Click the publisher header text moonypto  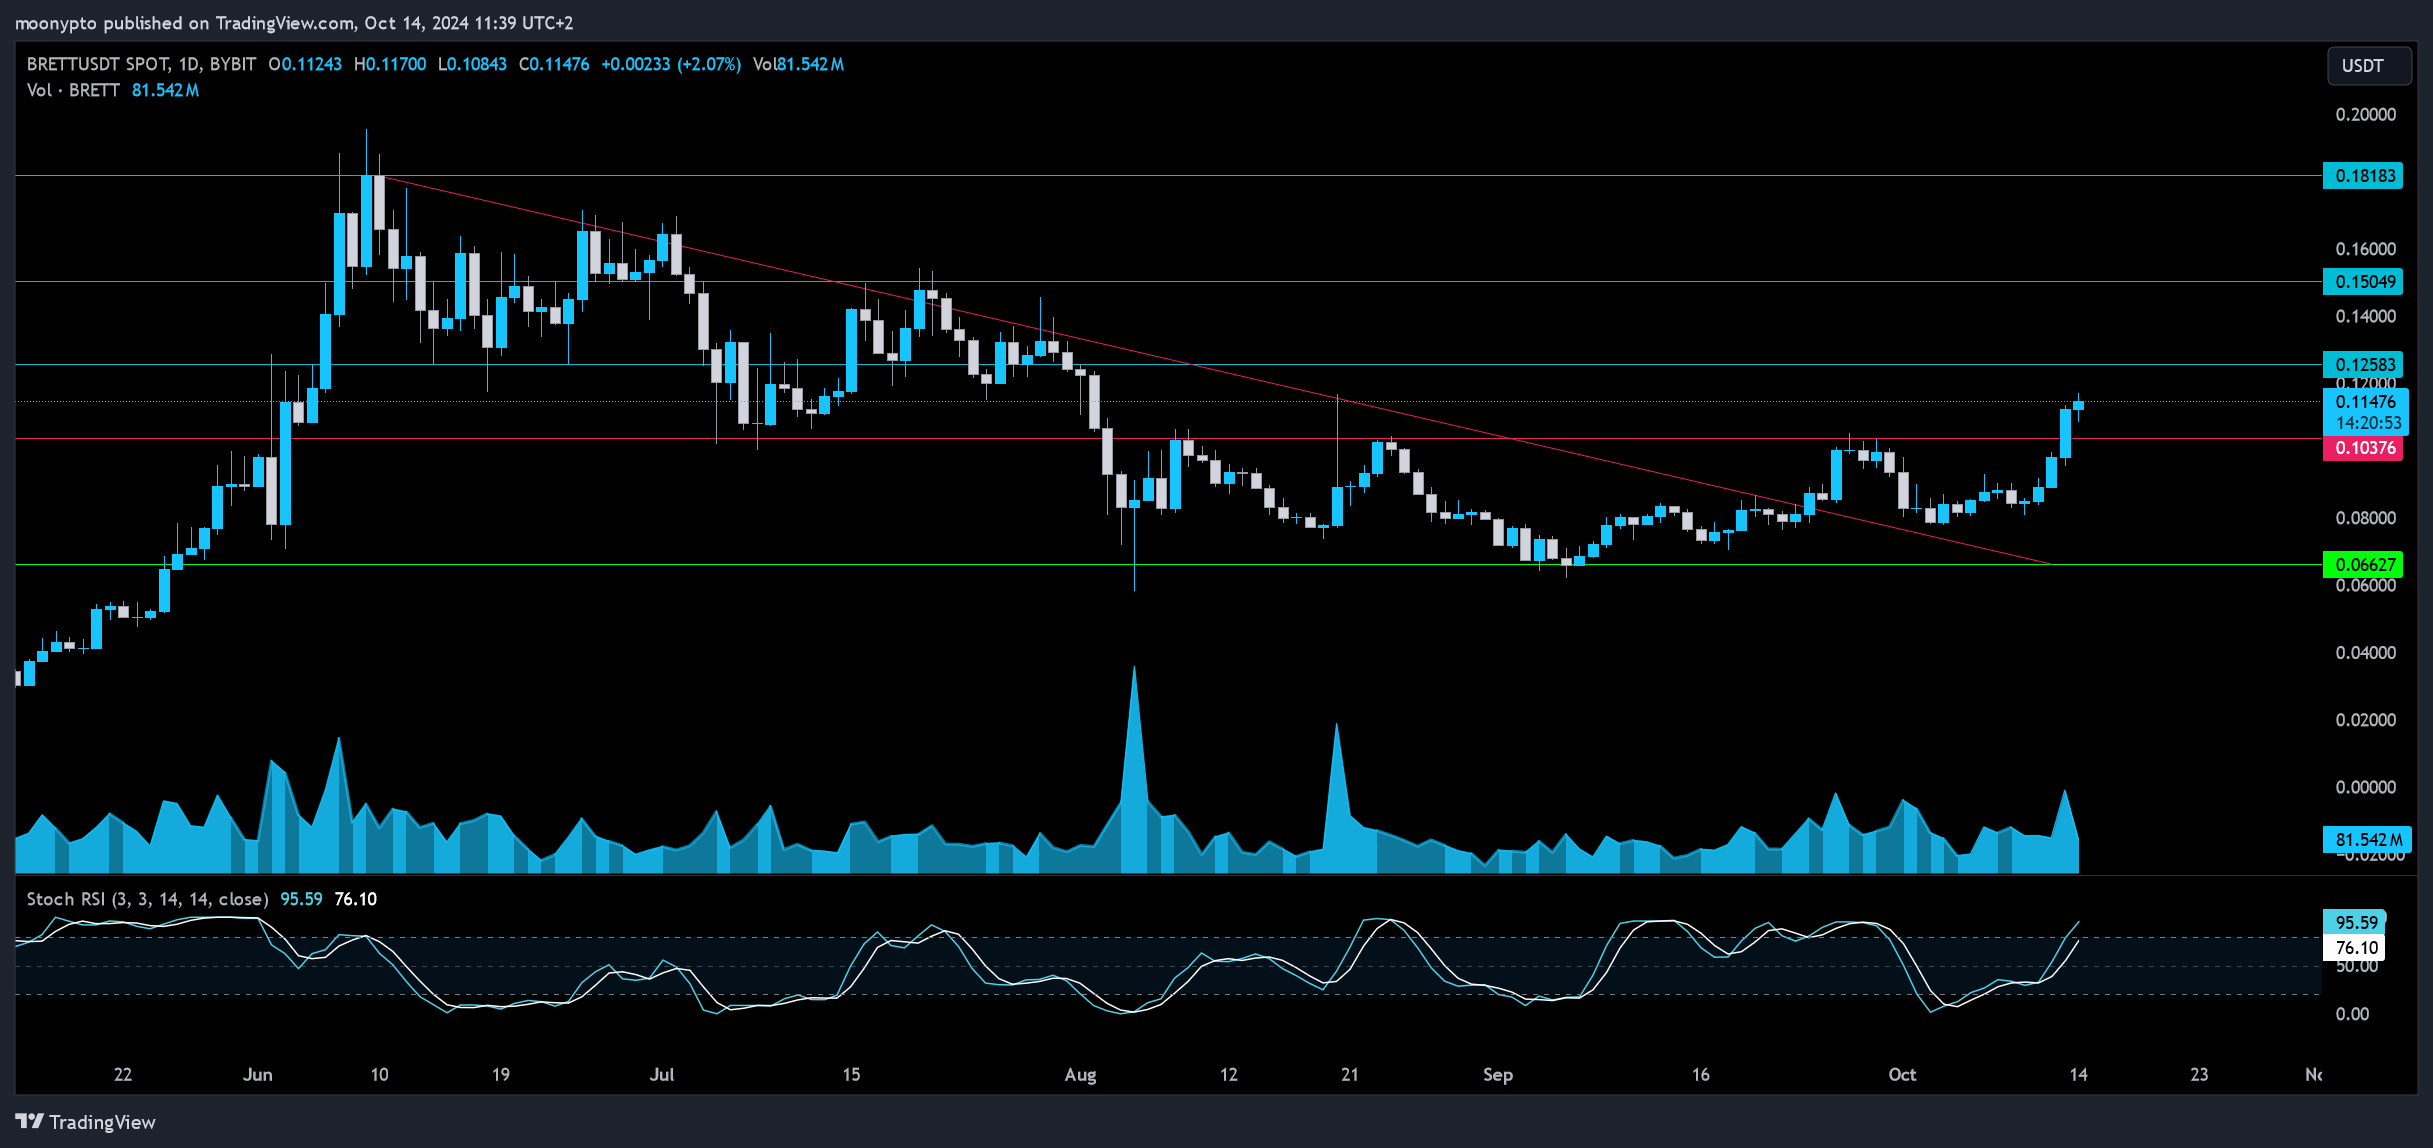[x=57, y=23]
